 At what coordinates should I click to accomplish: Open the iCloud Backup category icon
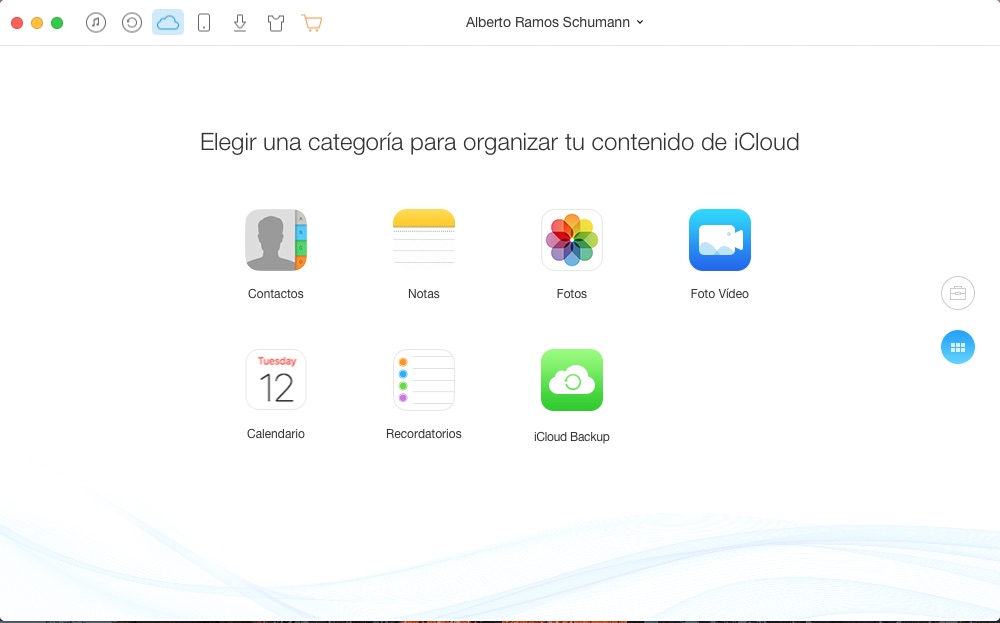(x=571, y=379)
